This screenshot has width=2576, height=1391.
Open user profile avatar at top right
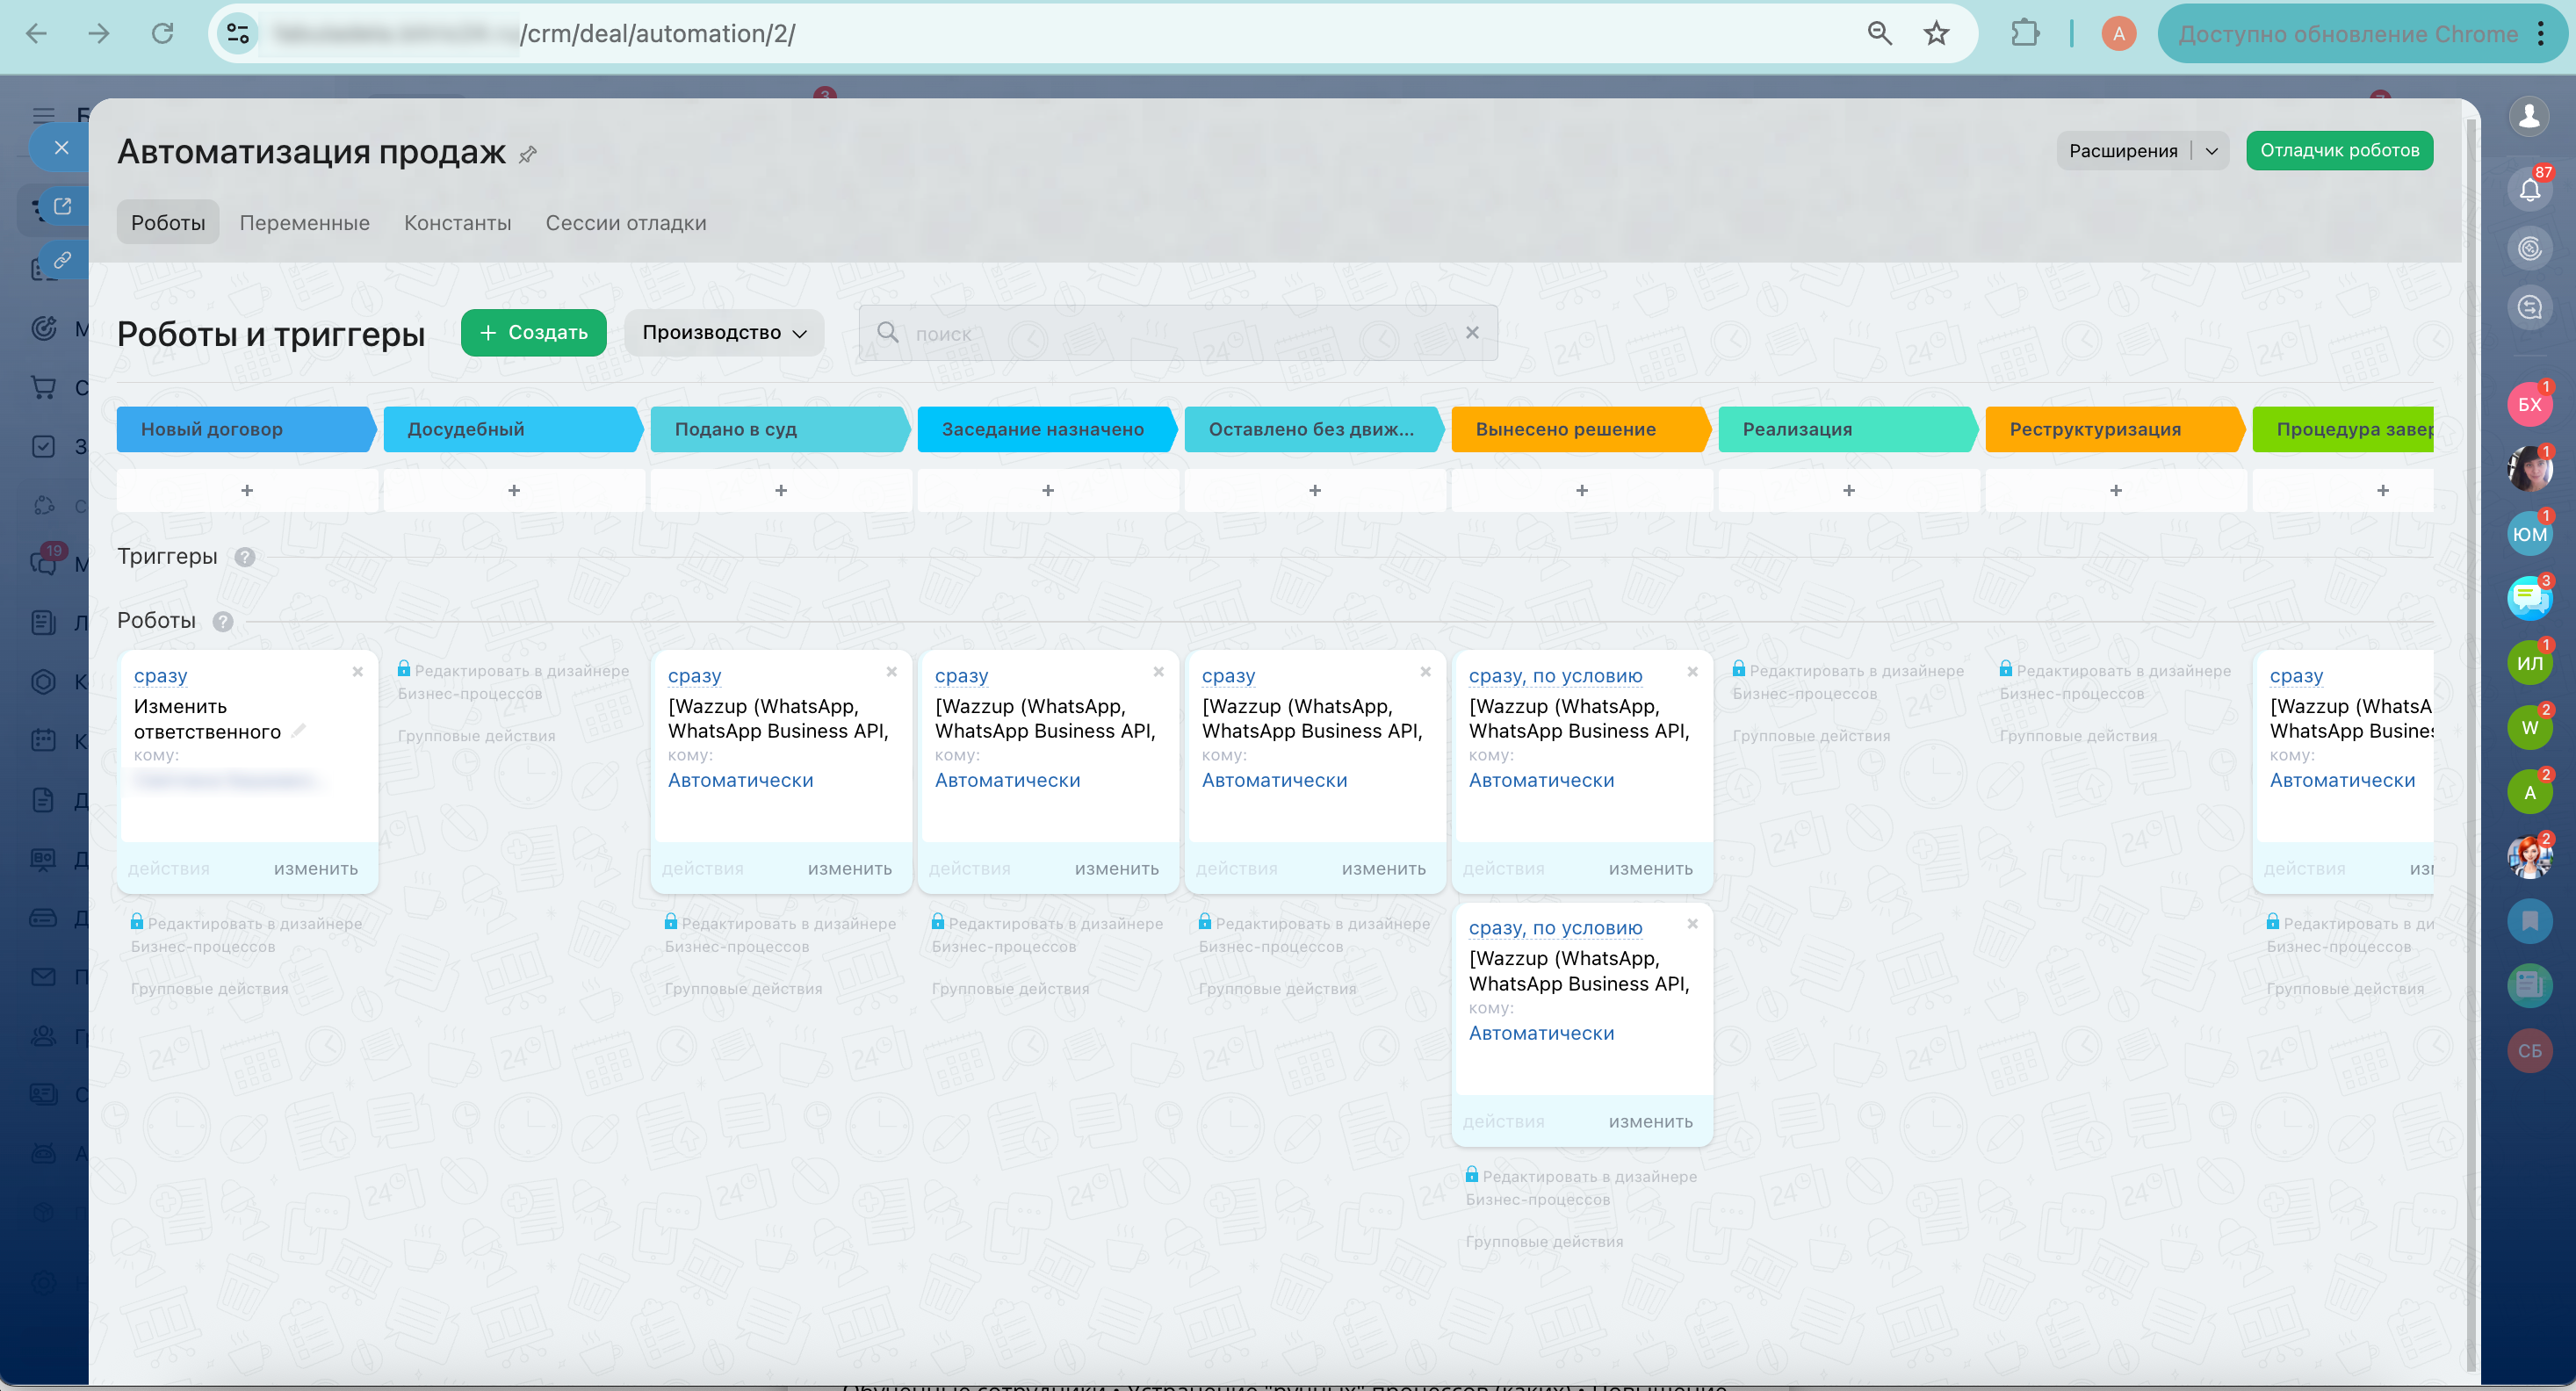pyautogui.click(x=2529, y=116)
